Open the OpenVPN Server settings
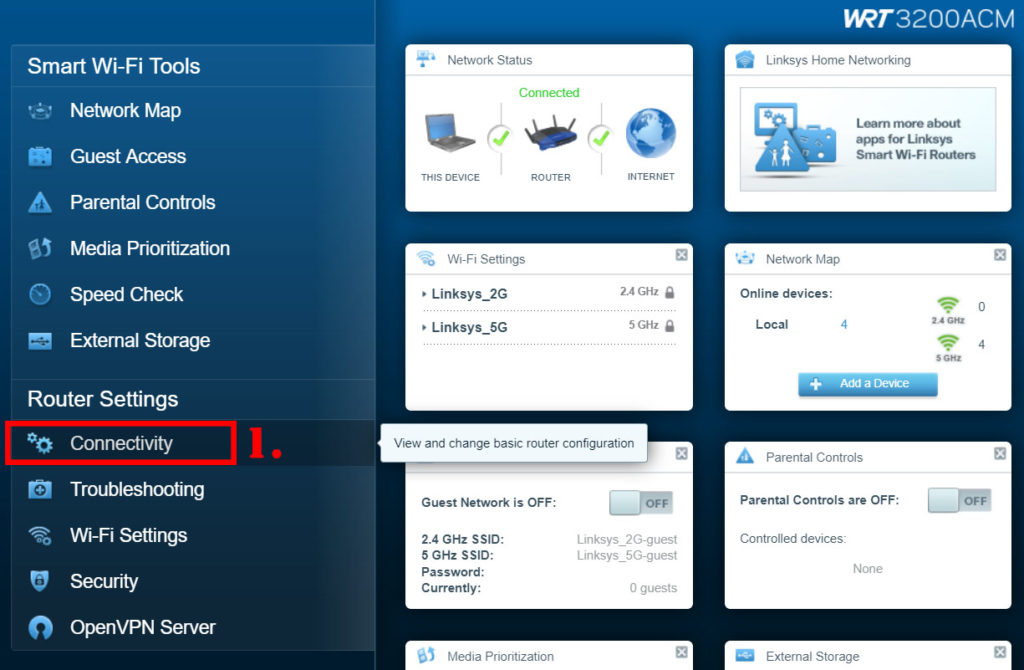1024x670 pixels. (141, 627)
